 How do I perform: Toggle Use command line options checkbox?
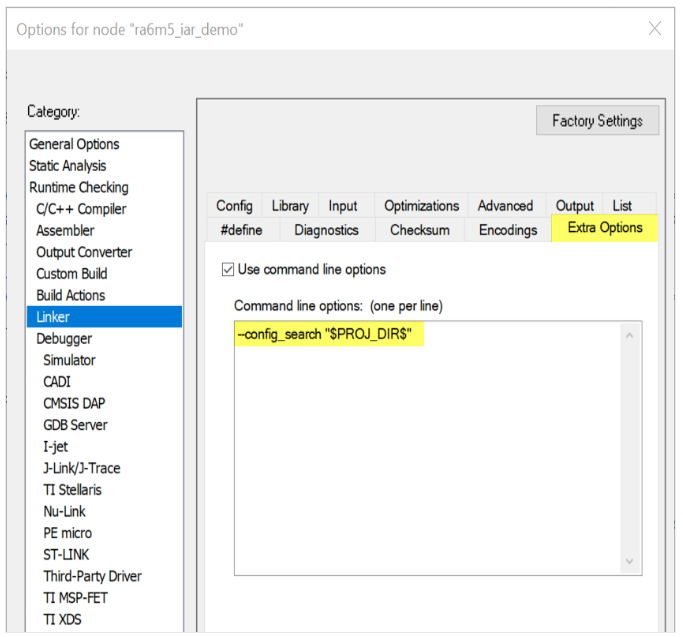228,270
